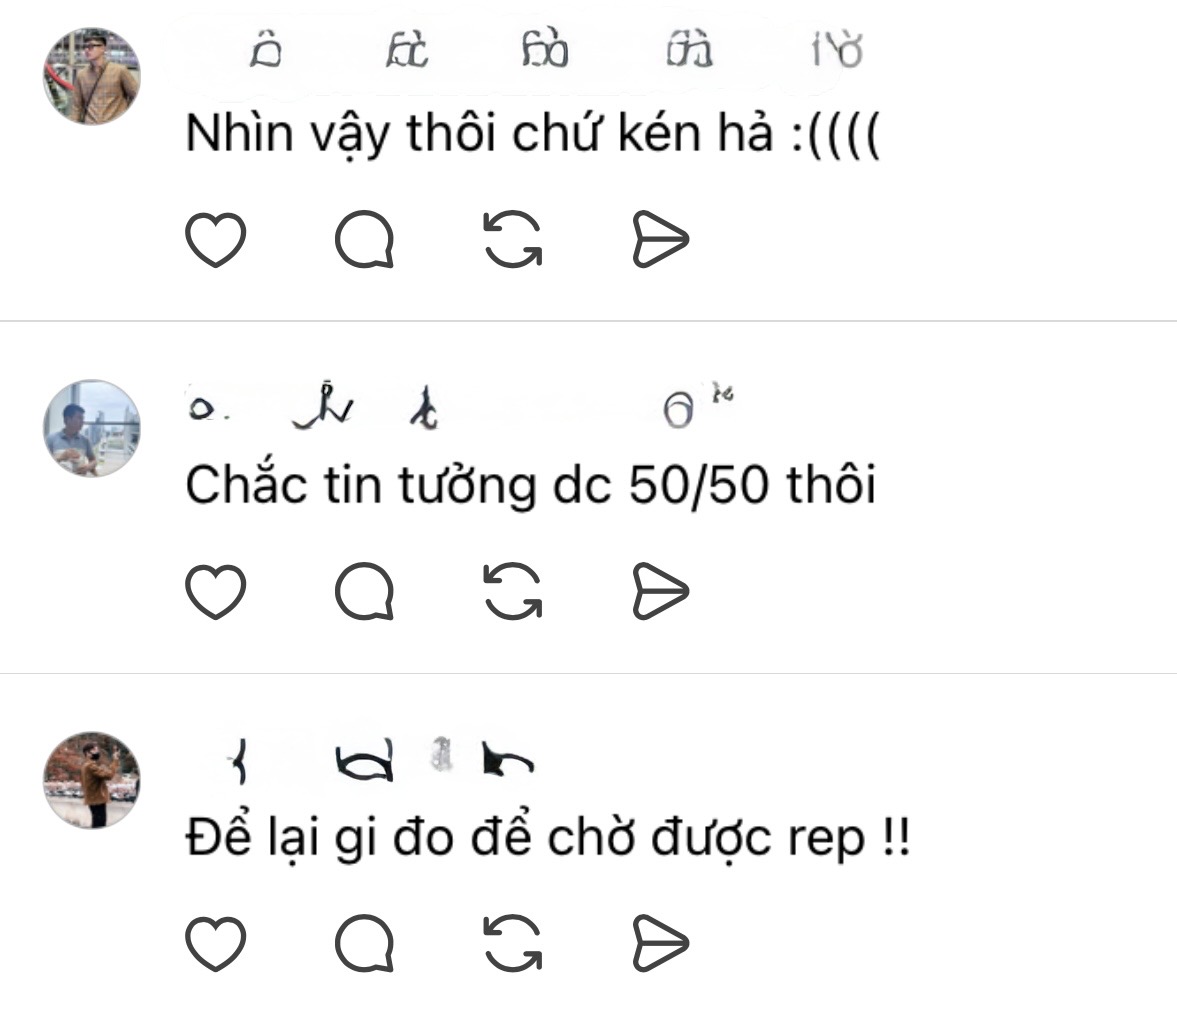
Task: Open the second commenter's profile picture
Action: coord(92,428)
